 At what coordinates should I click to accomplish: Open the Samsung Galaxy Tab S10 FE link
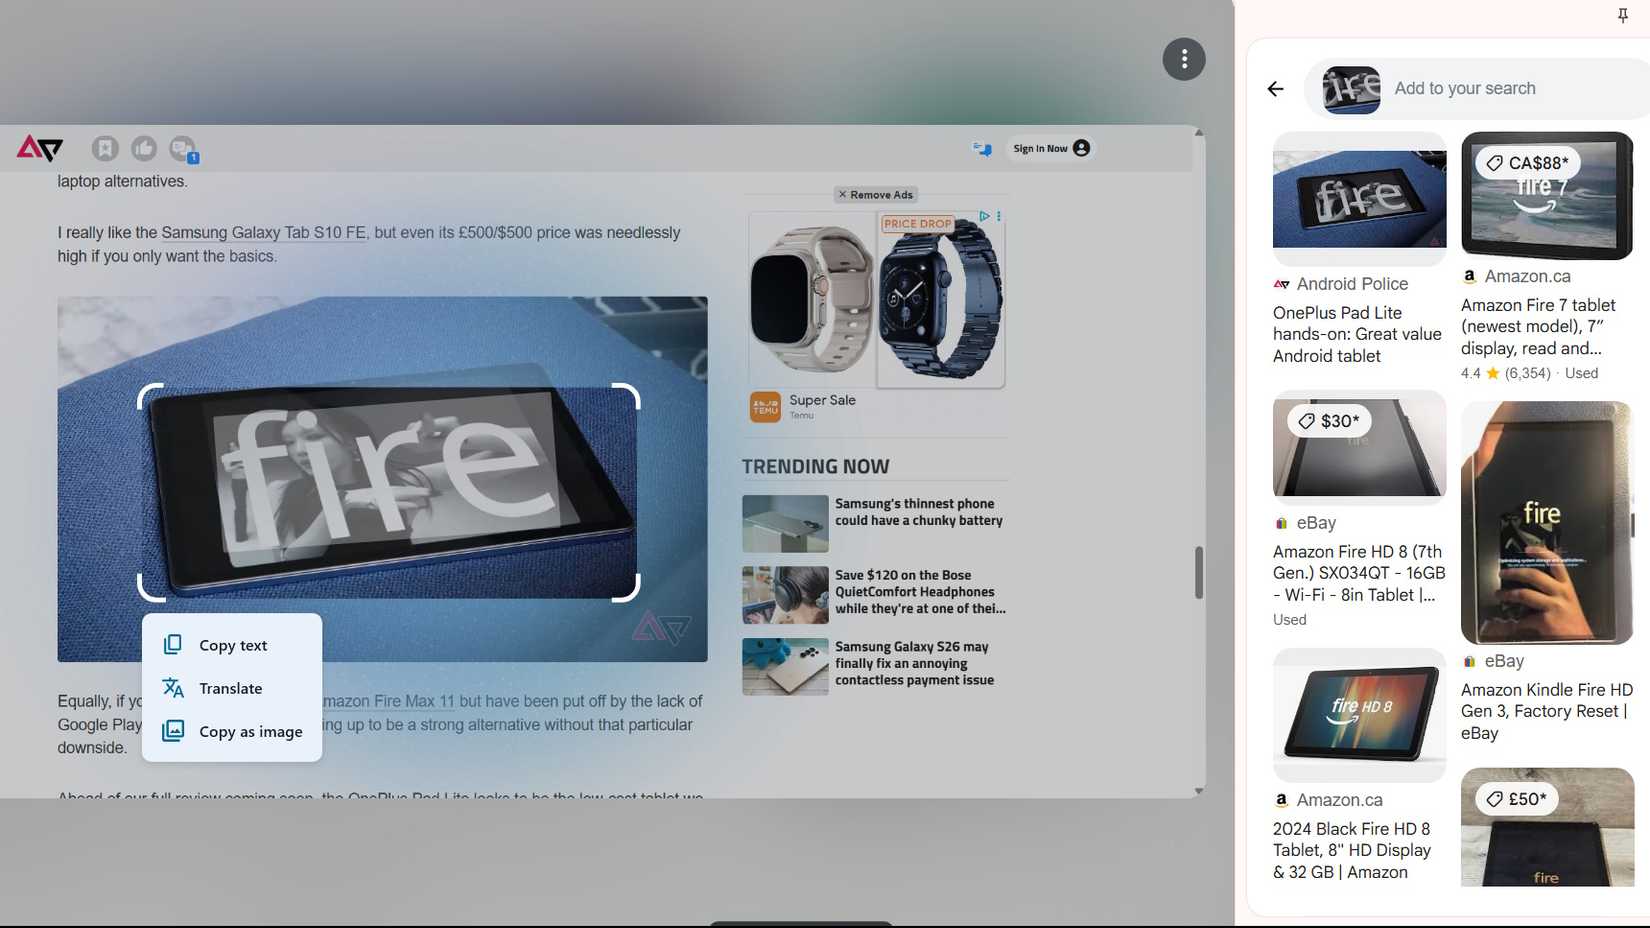pos(264,232)
